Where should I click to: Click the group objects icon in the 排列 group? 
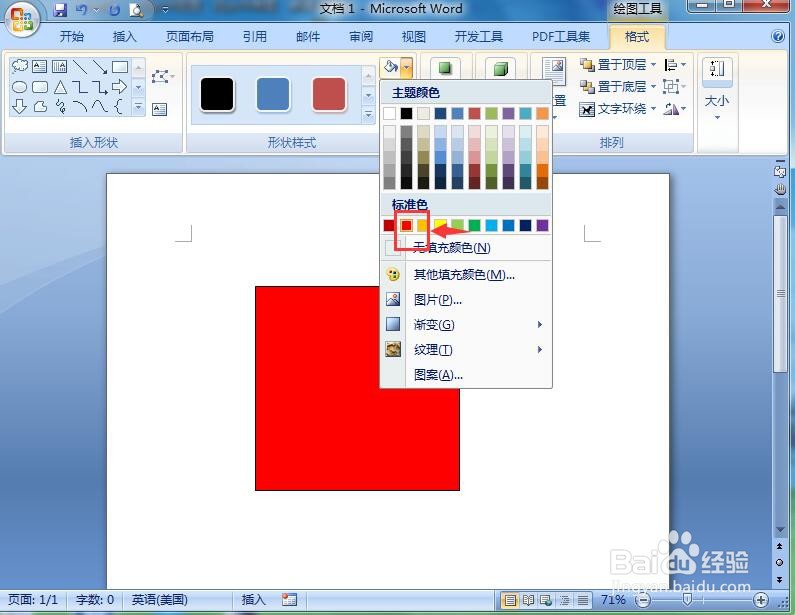point(673,87)
